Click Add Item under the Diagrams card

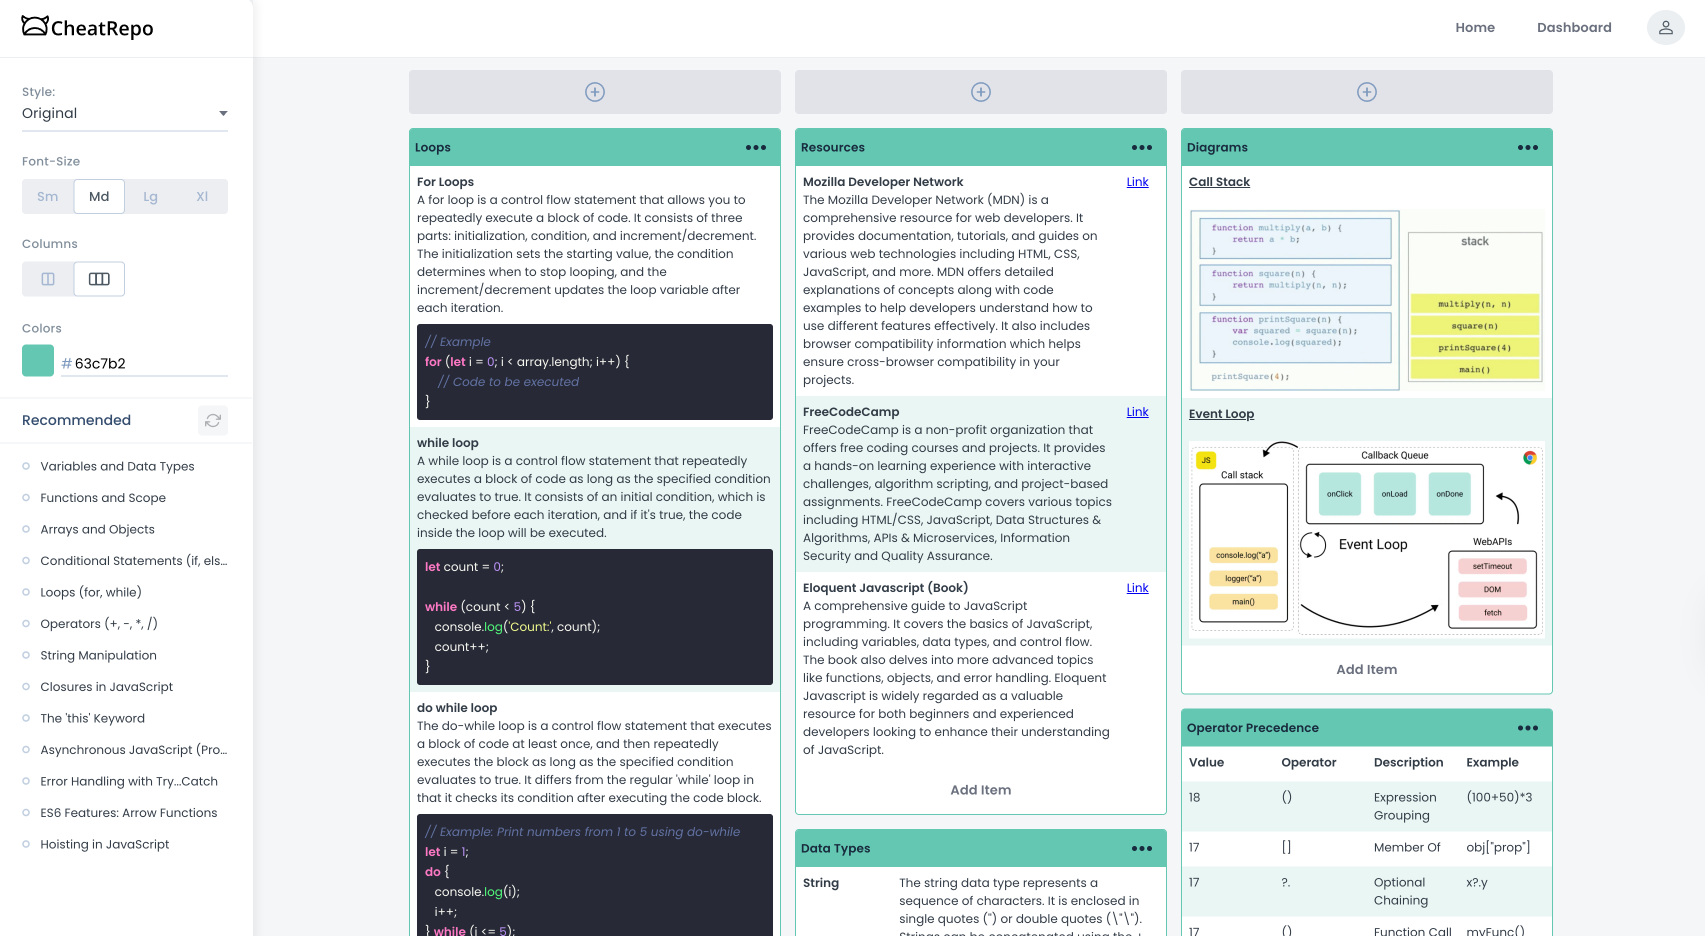1366,669
